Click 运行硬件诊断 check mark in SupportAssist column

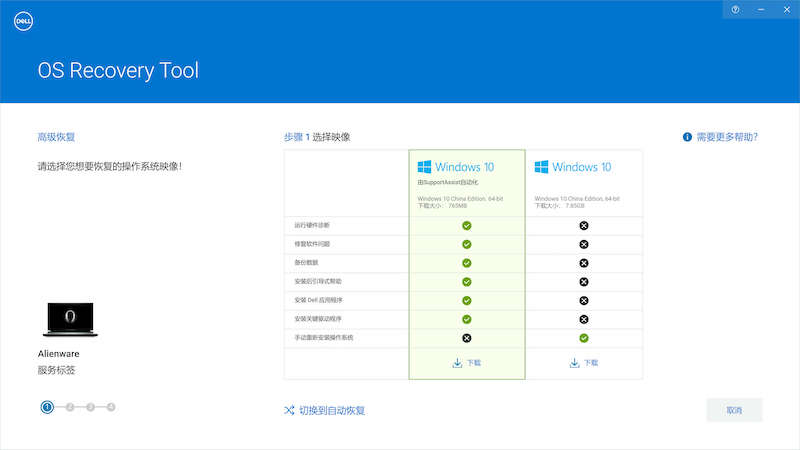(x=467, y=226)
